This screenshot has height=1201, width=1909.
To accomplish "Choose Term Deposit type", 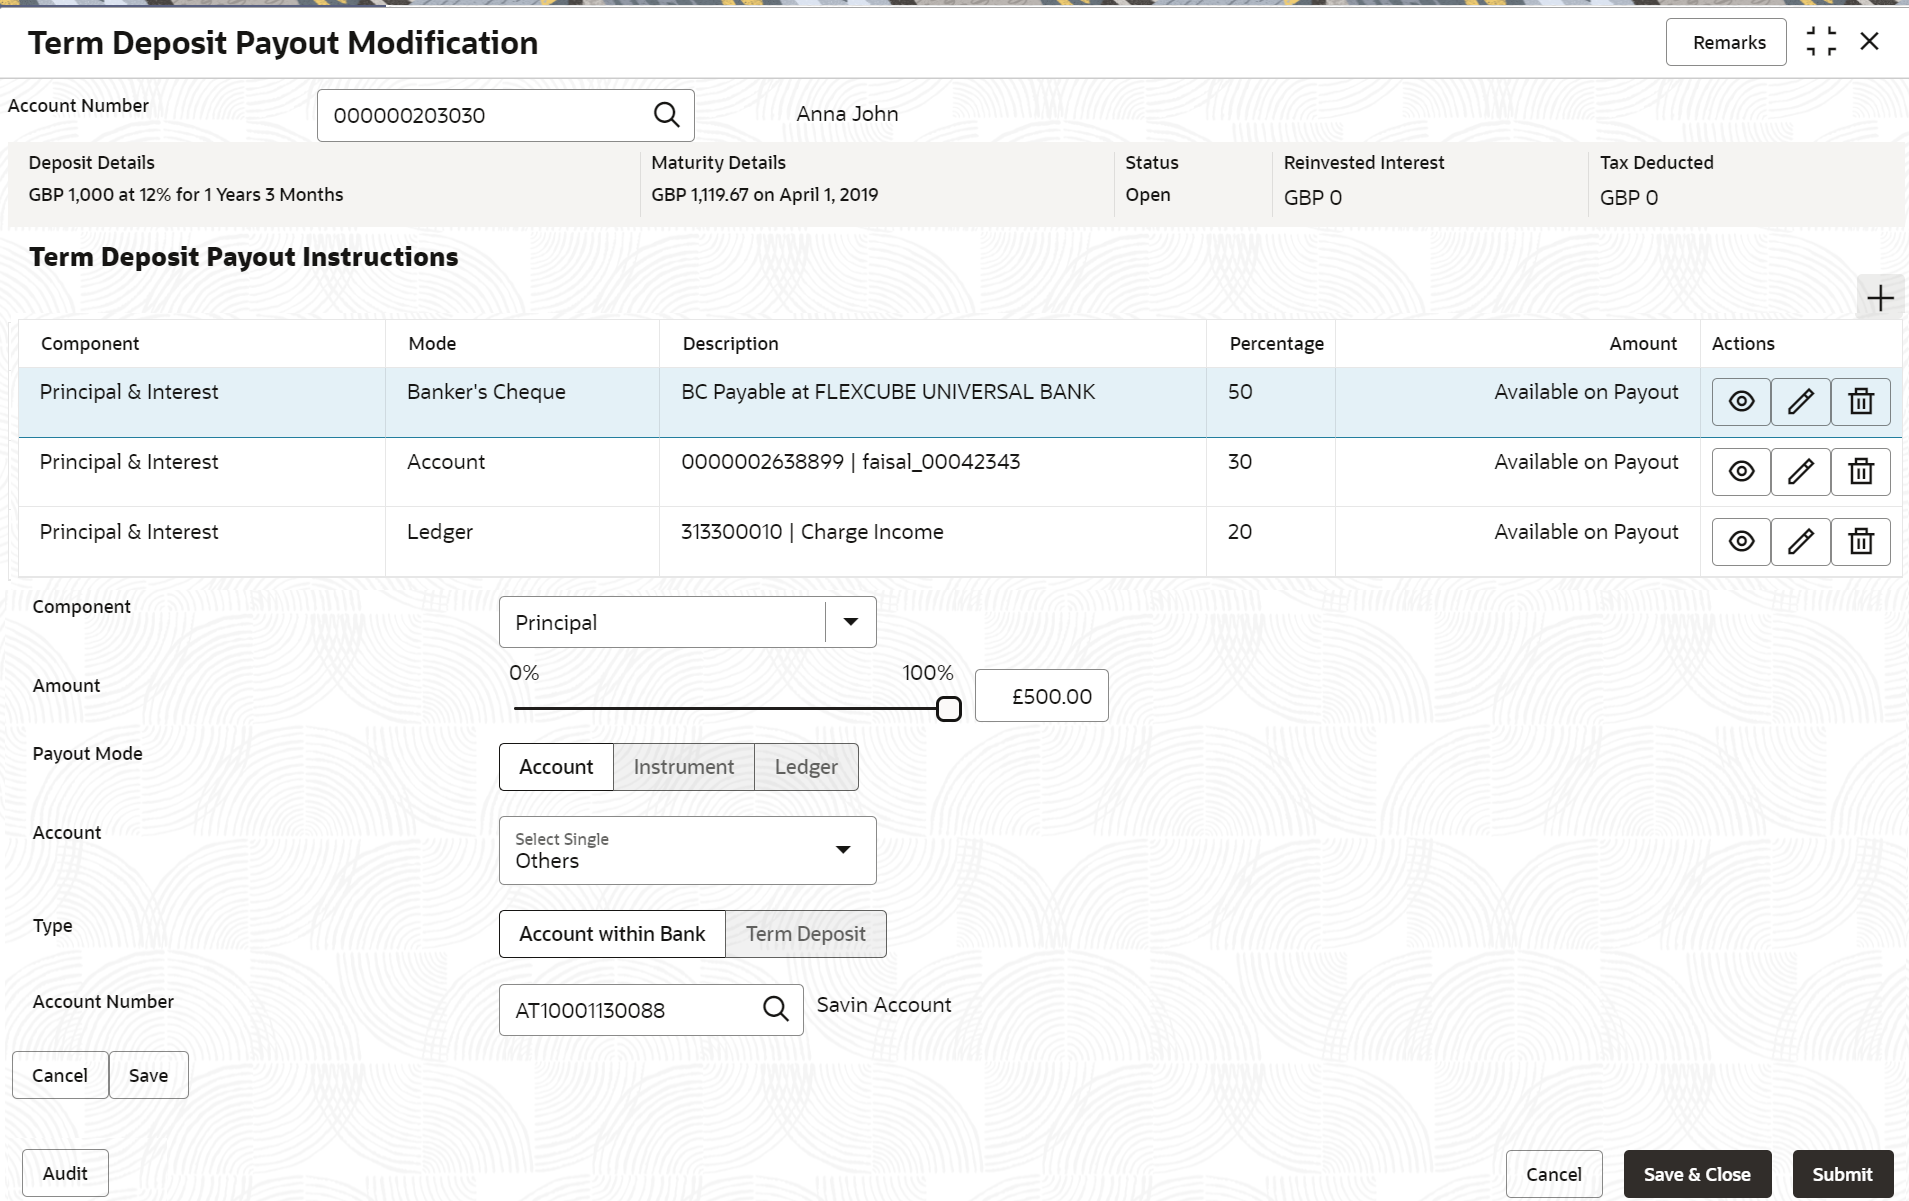I will point(806,934).
